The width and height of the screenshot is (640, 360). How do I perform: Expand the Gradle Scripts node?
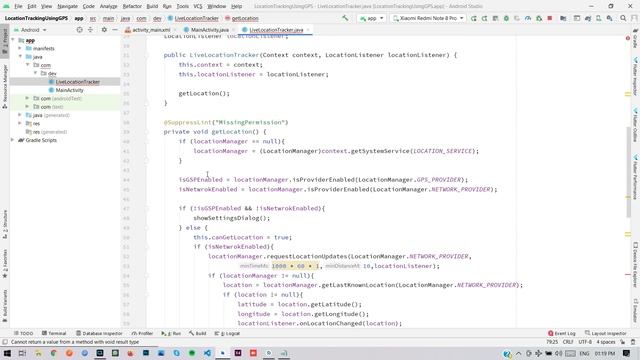pyautogui.click(x=13, y=140)
